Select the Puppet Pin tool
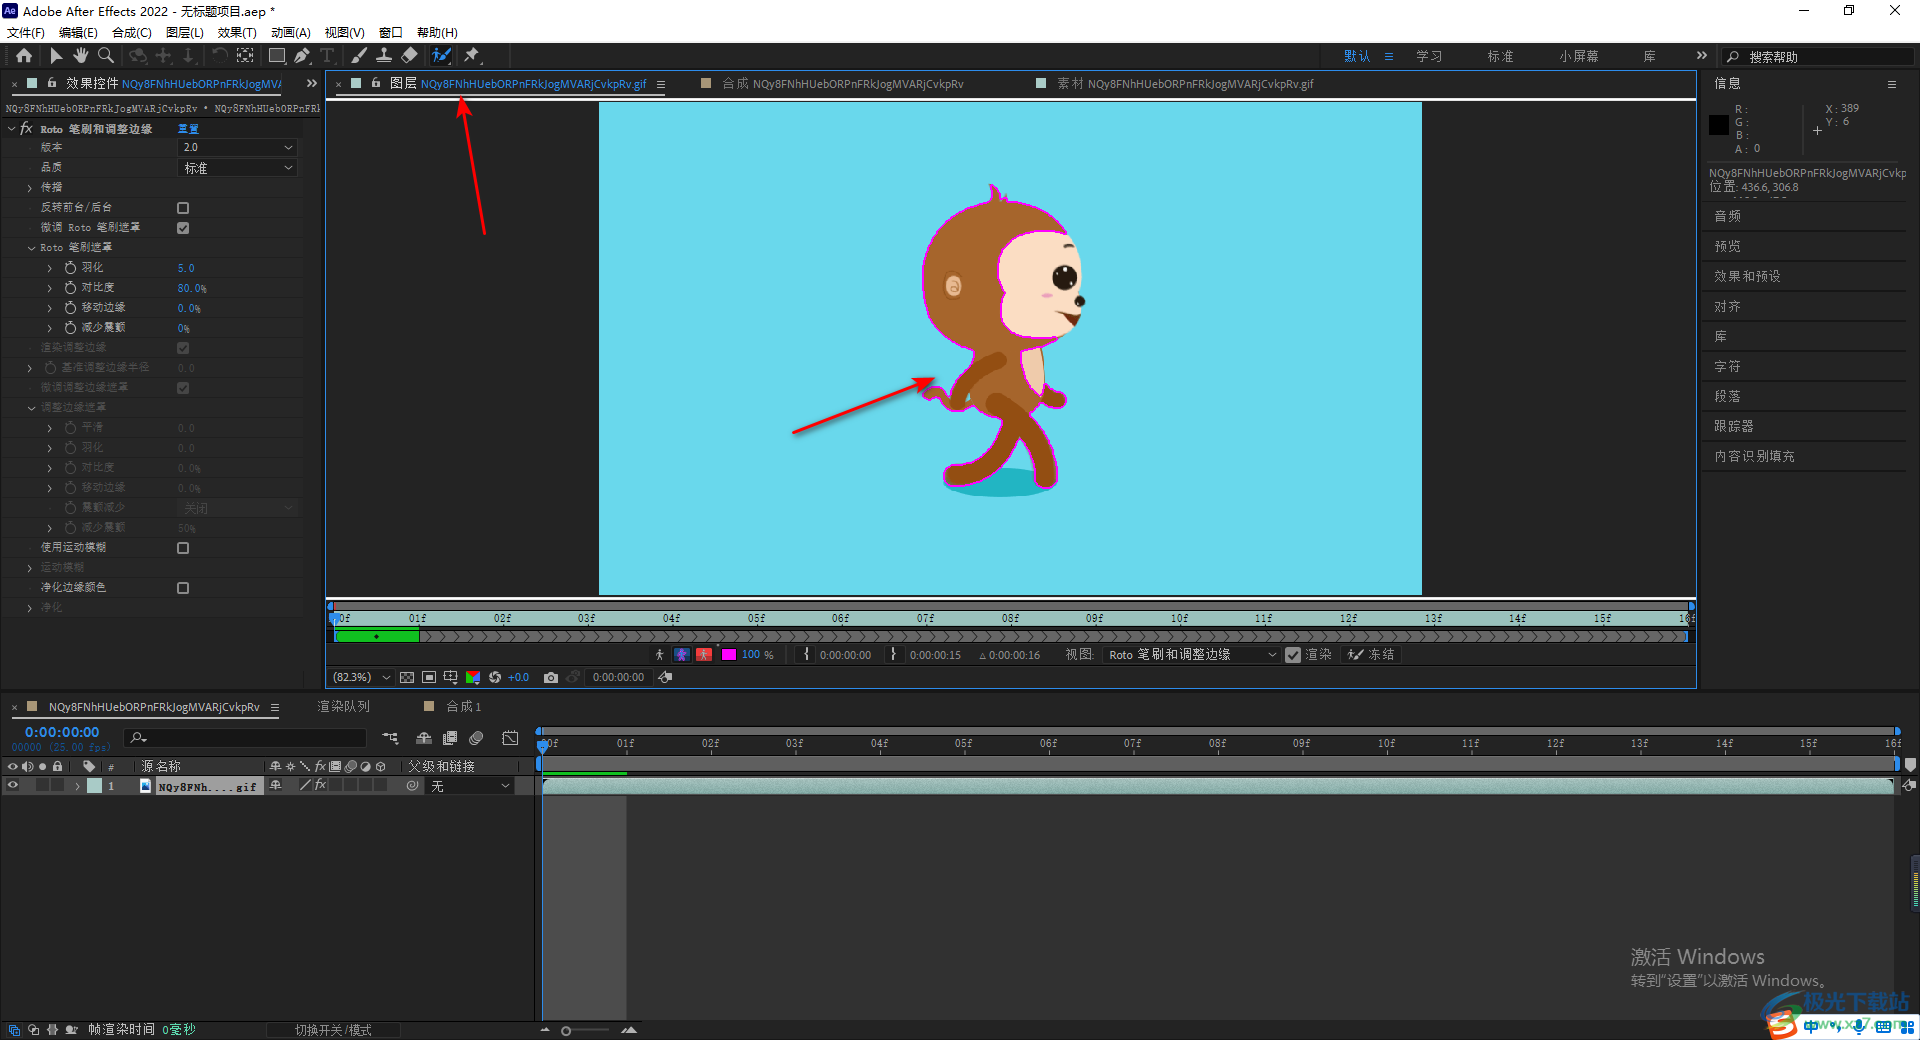The width and height of the screenshot is (1920, 1040). pyautogui.click(x=472, y=56)
